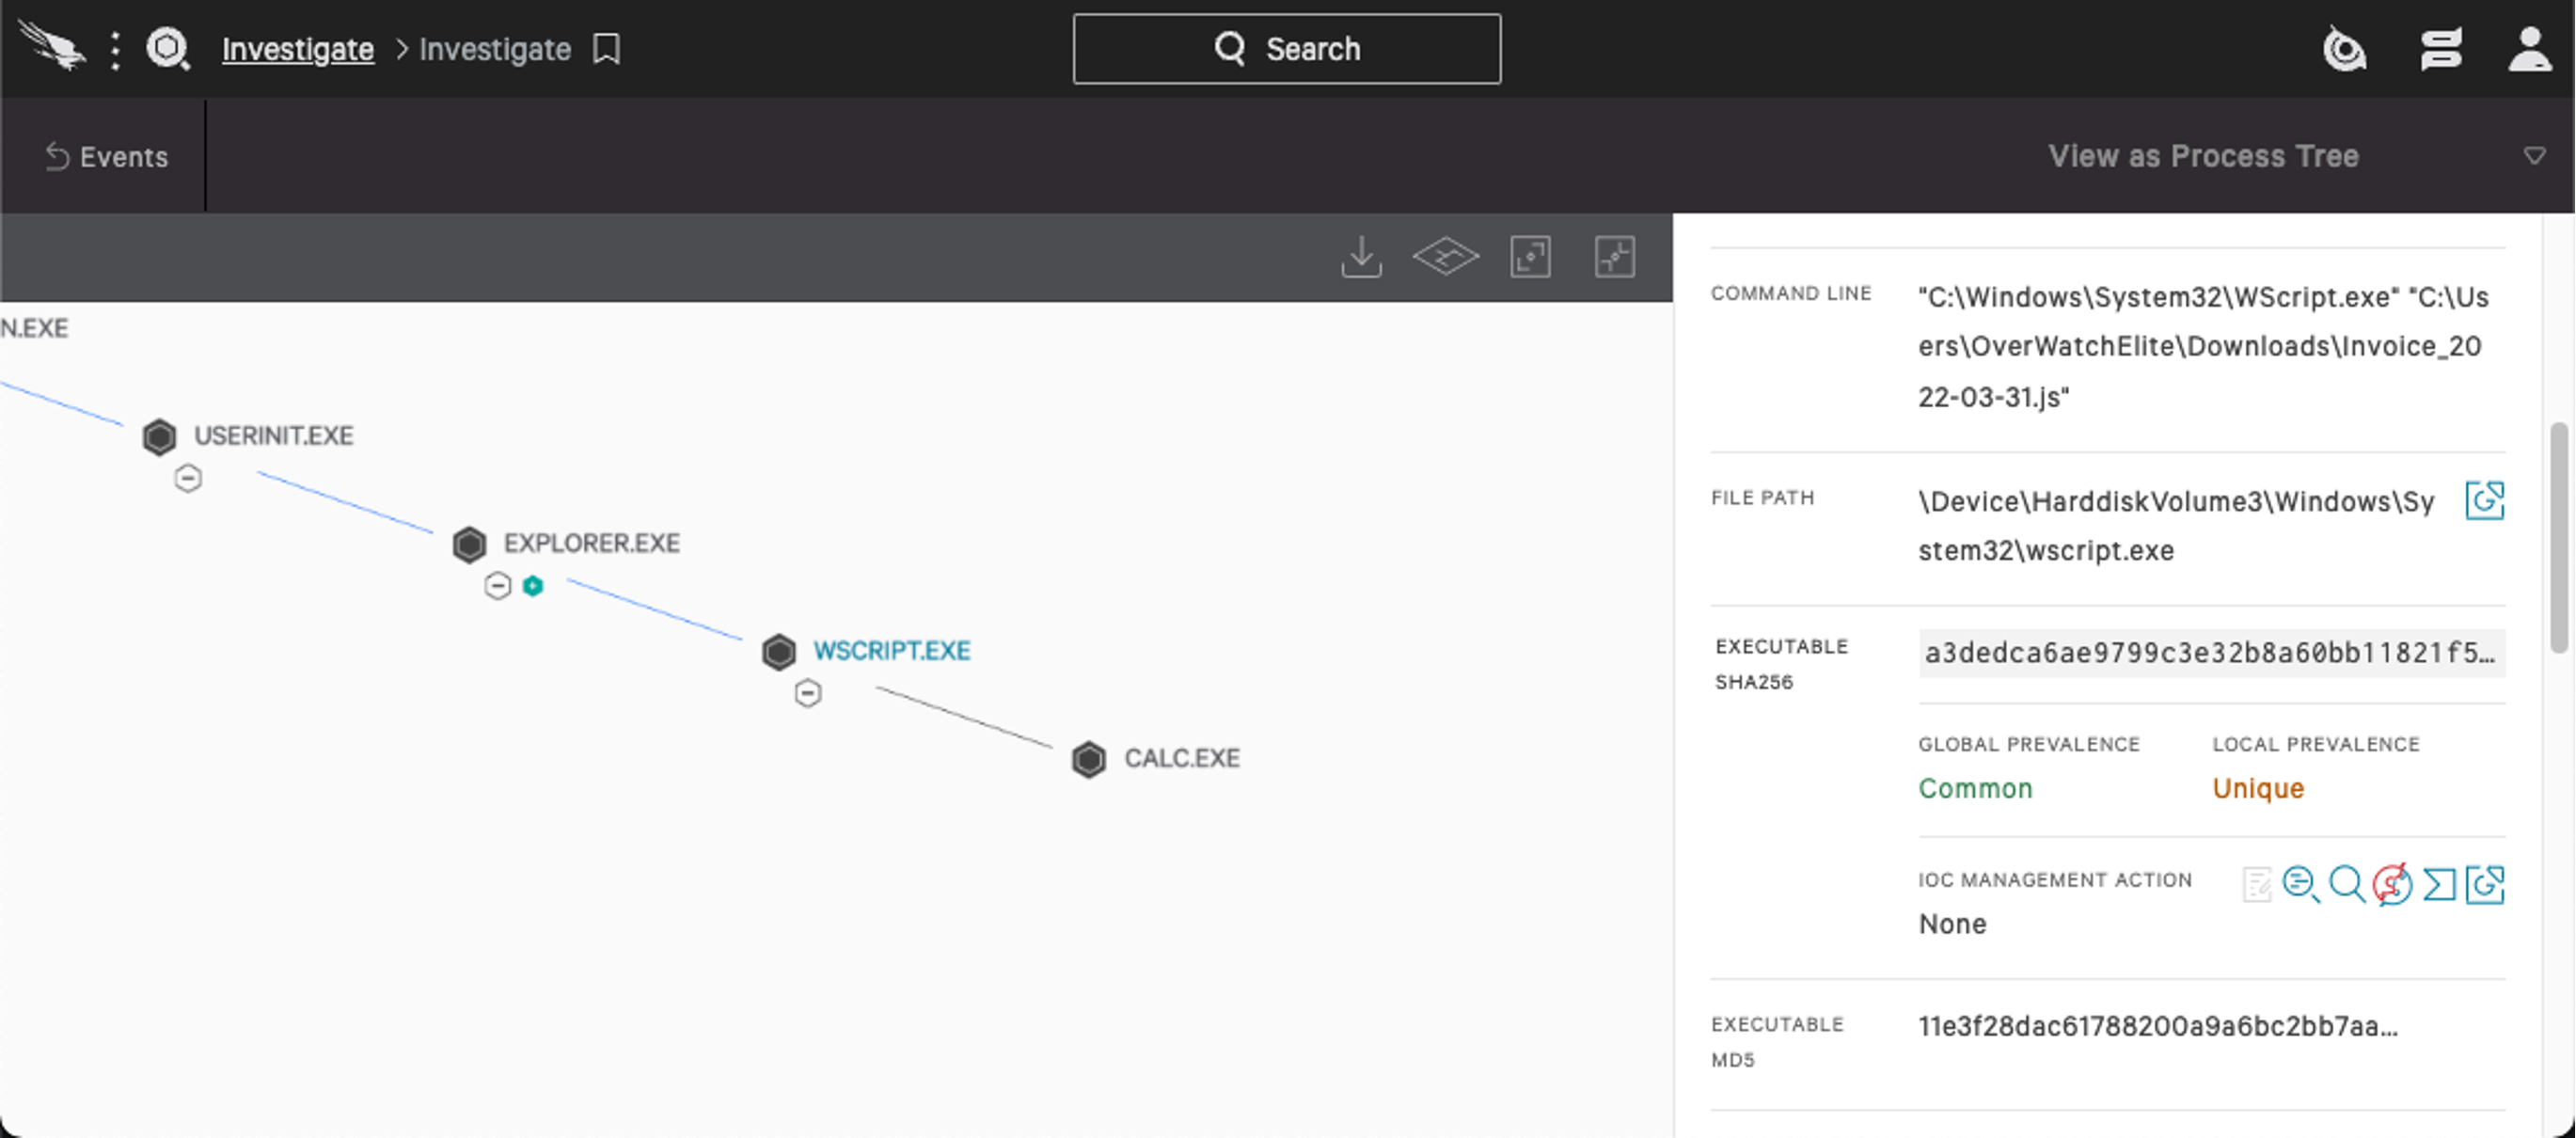
Task: Click the View as Process Tree label
Action: [2203, 156]
